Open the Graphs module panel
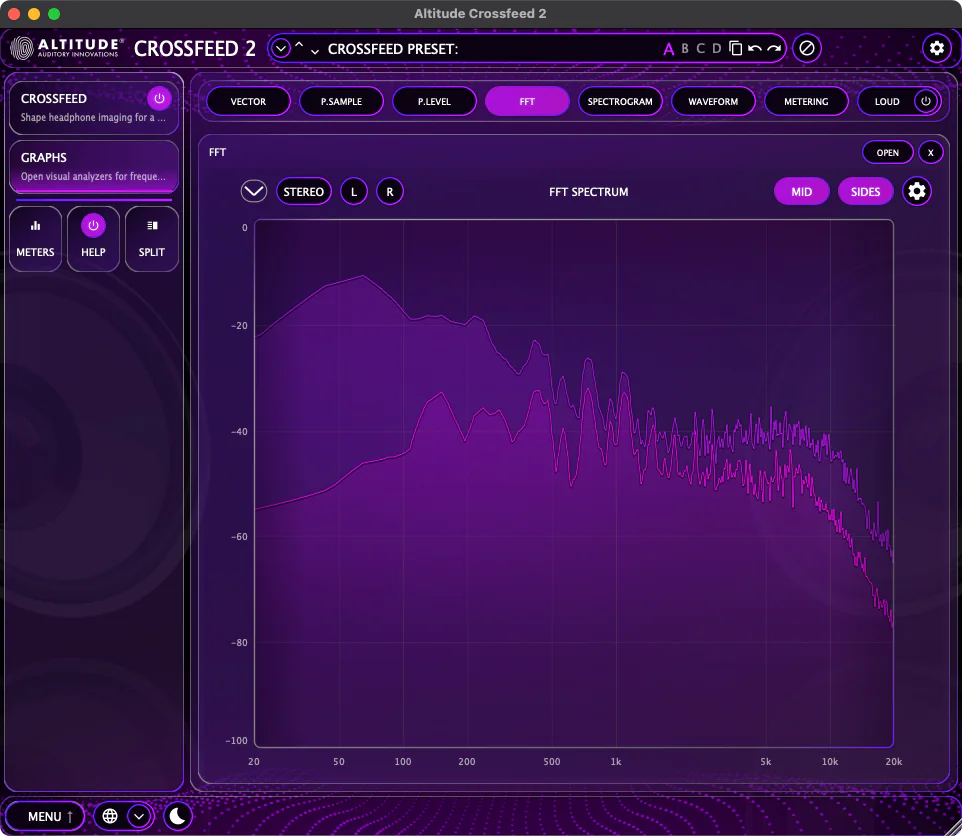The height and width of the screenshot is (836, 962). 93,166
